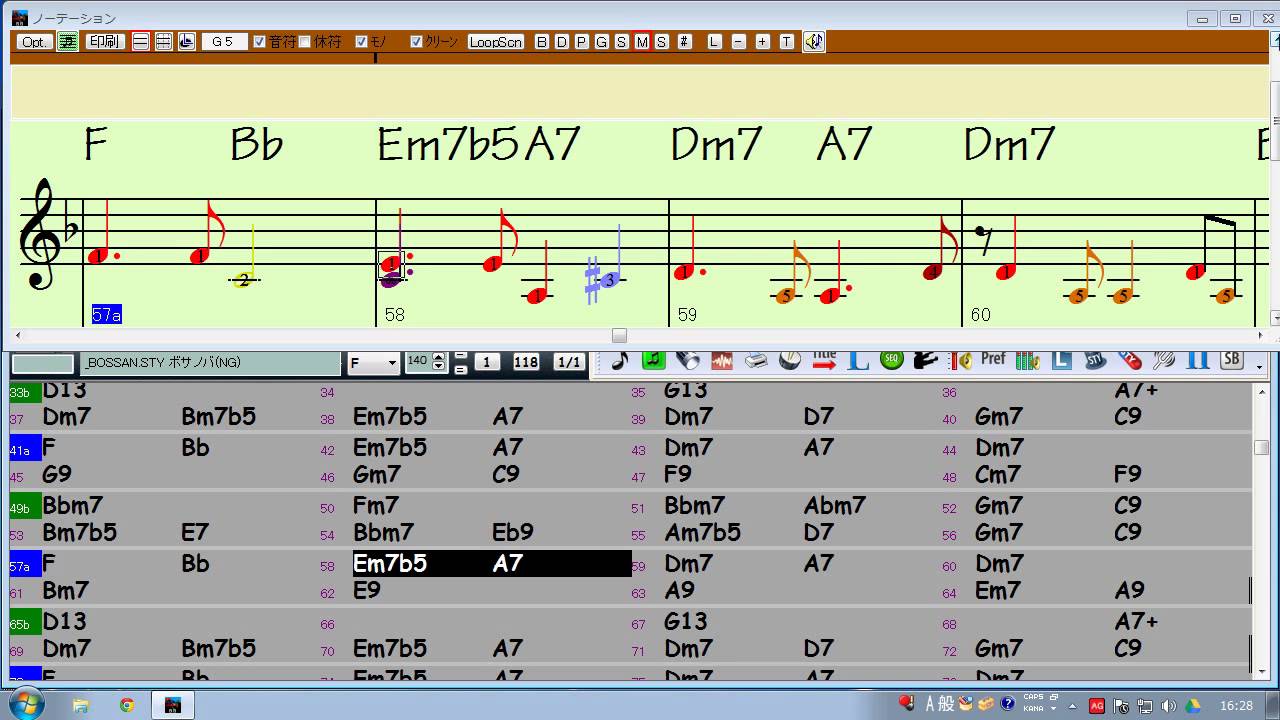Increase tempo with the up stepper arrow

pyautogui.click(x=438, y=358)
